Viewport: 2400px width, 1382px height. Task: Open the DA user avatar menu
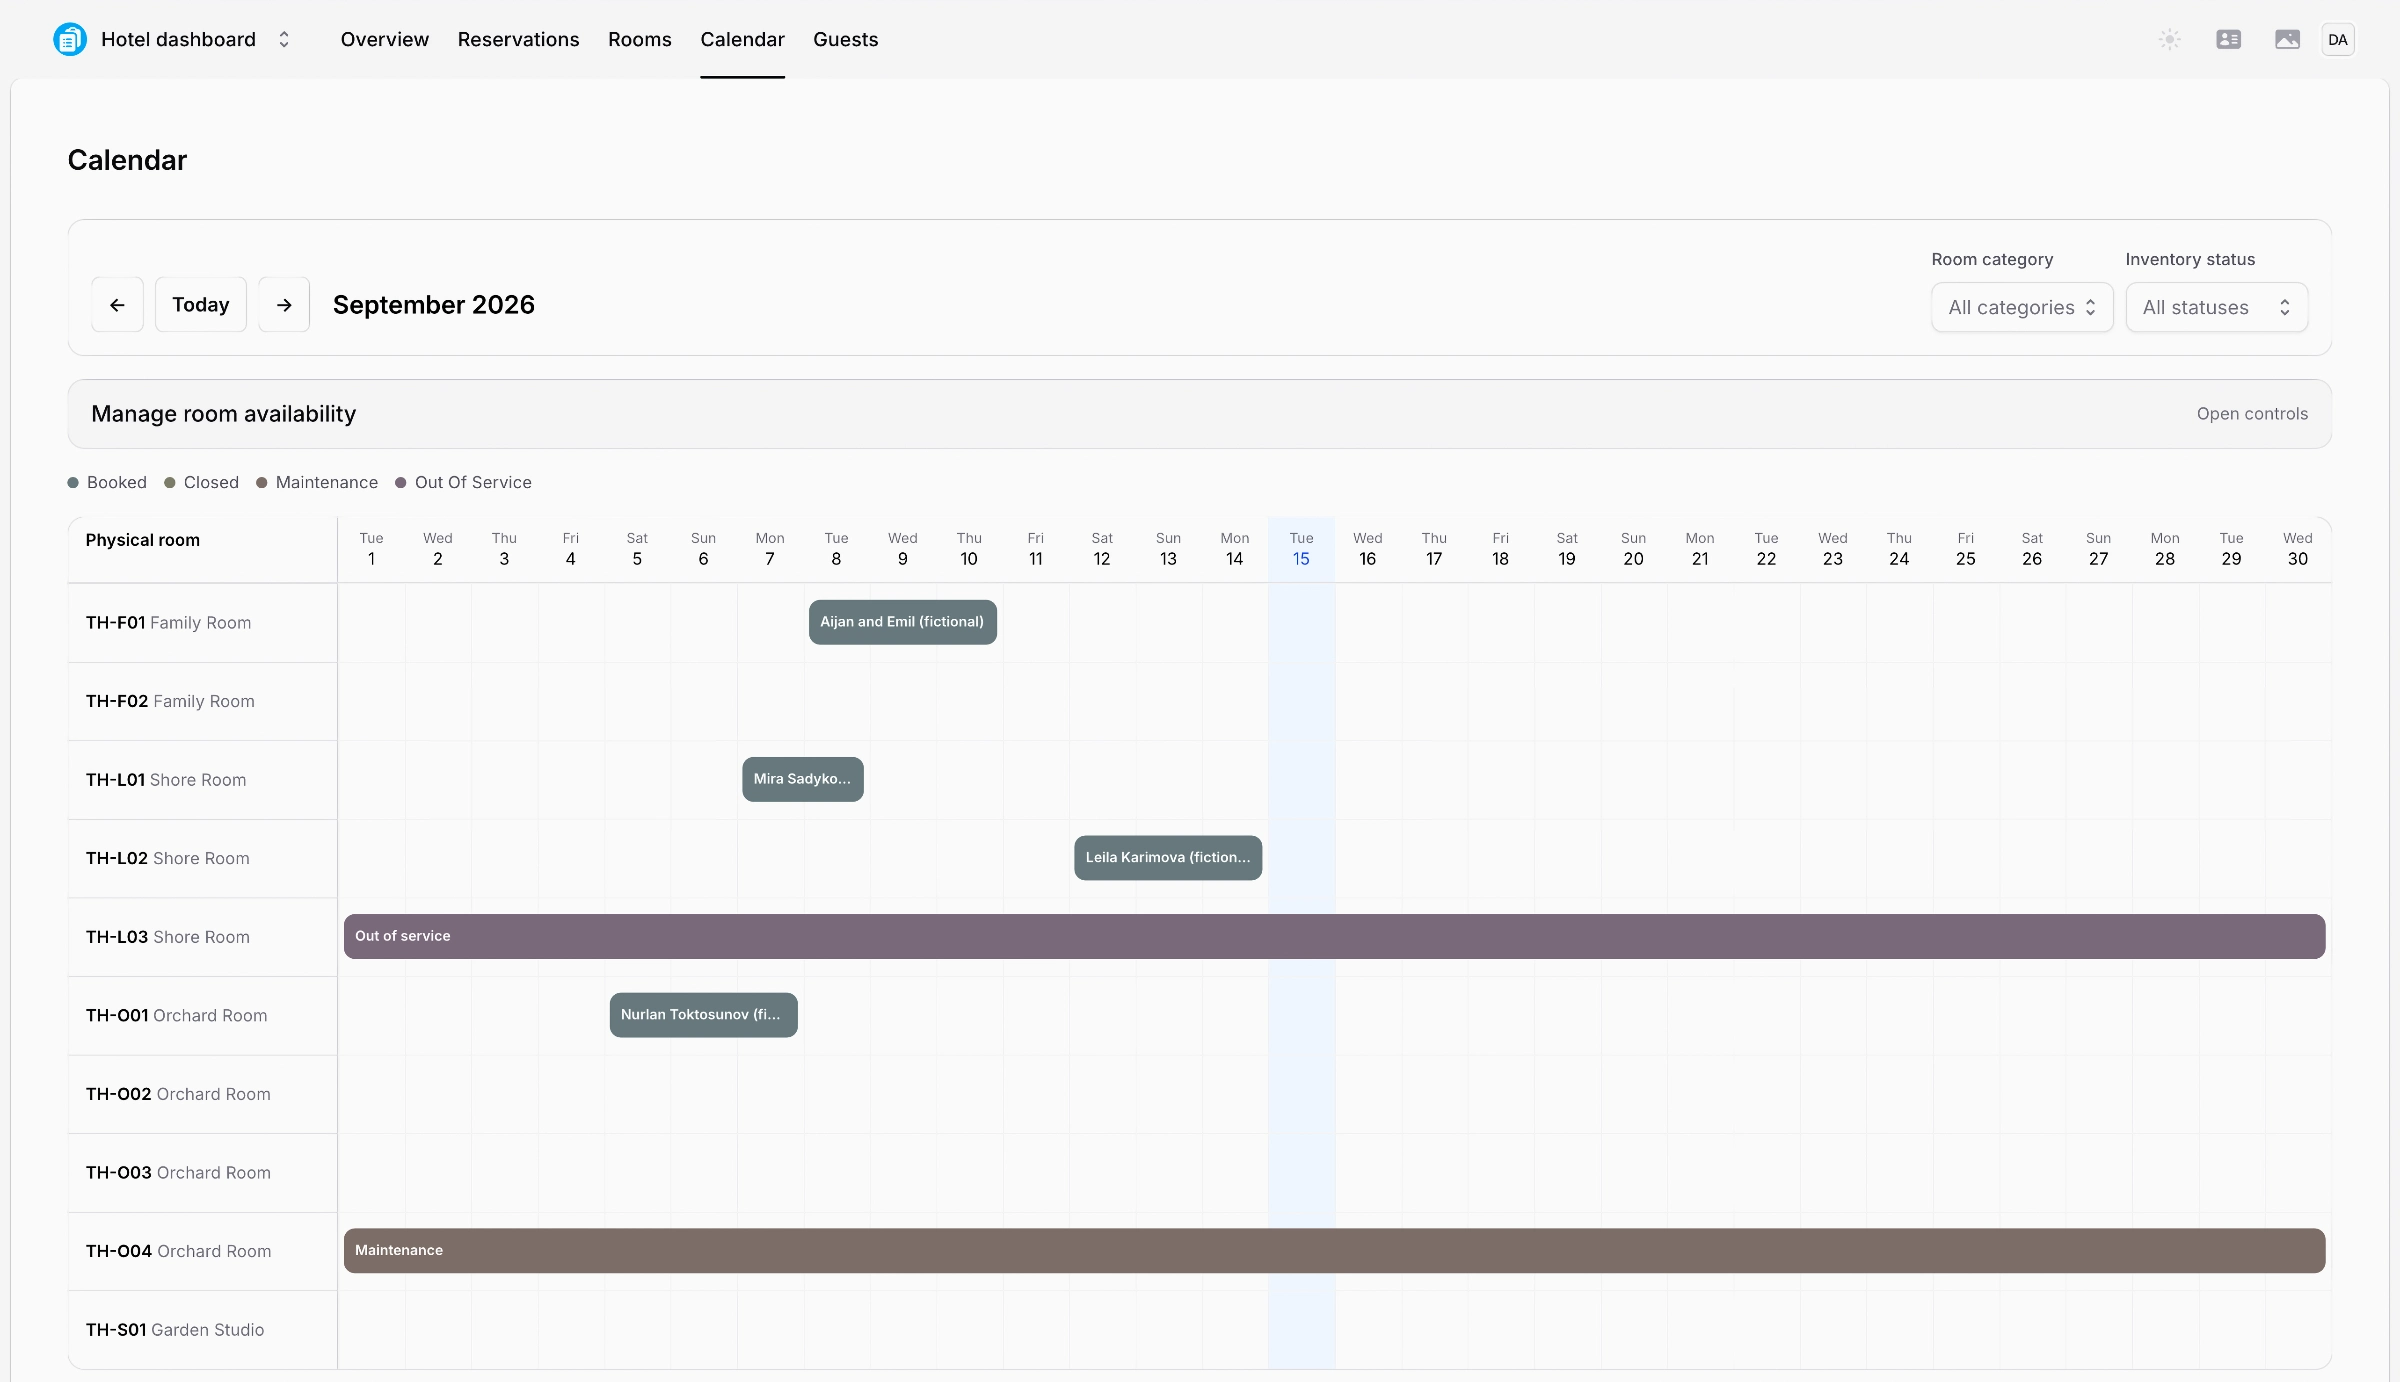(2337, 39)
